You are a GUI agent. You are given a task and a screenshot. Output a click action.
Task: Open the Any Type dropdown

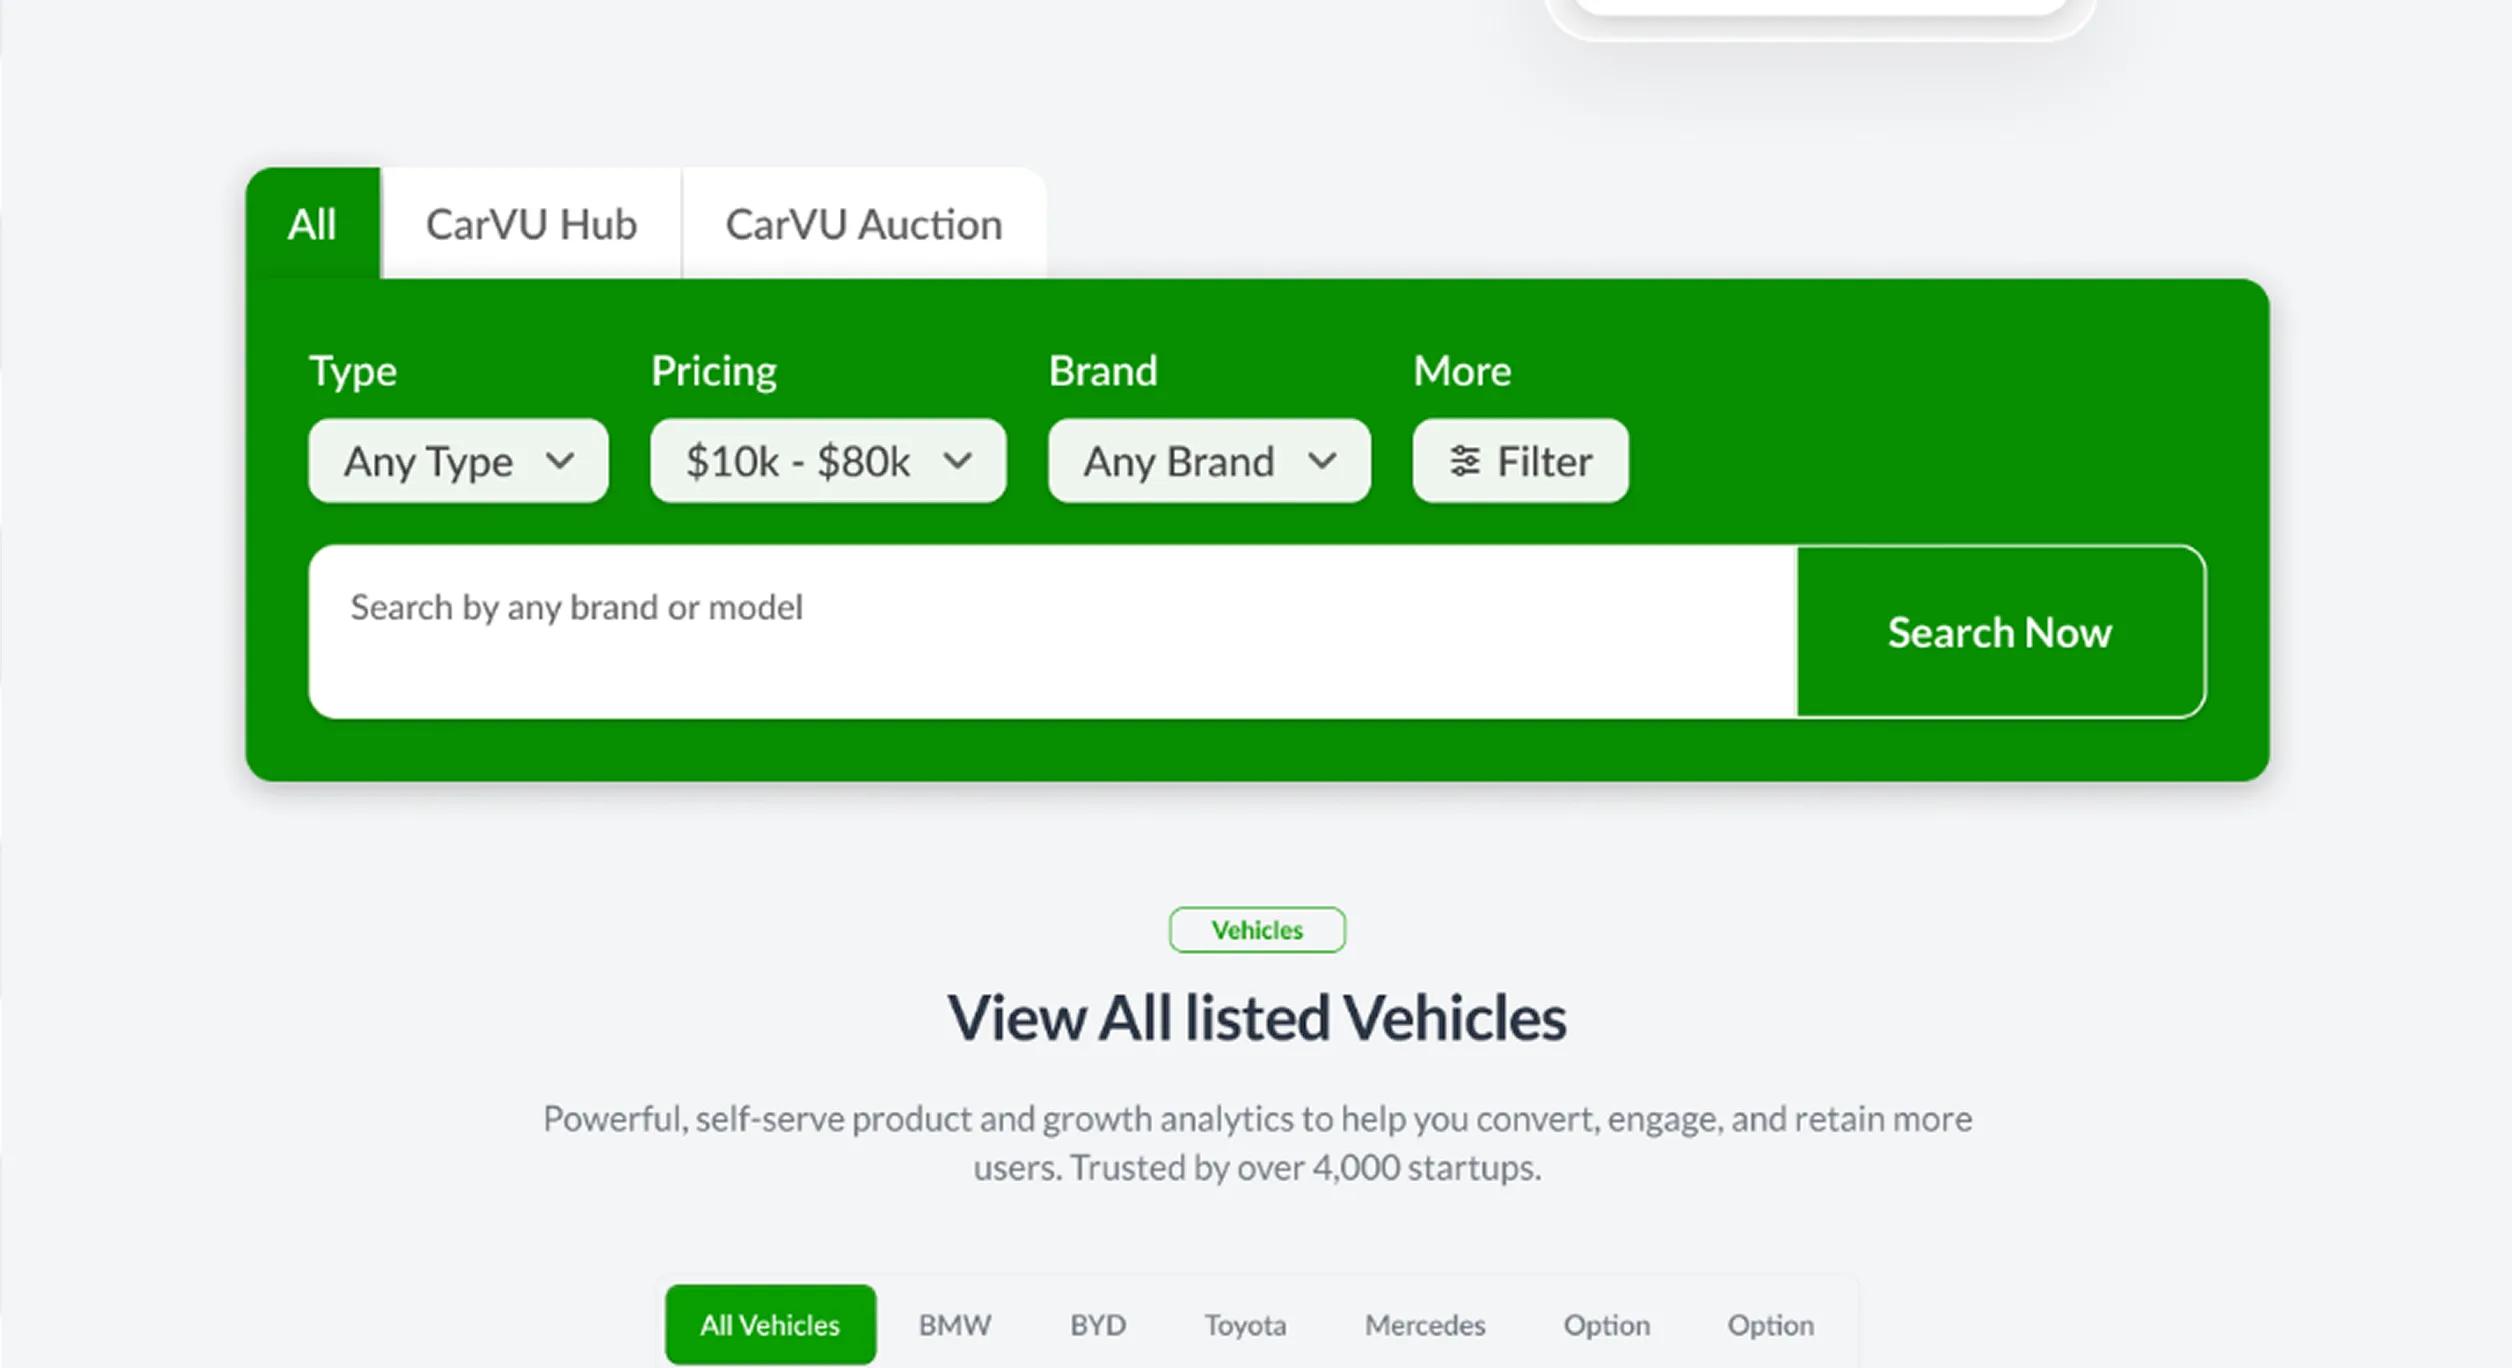459,461
